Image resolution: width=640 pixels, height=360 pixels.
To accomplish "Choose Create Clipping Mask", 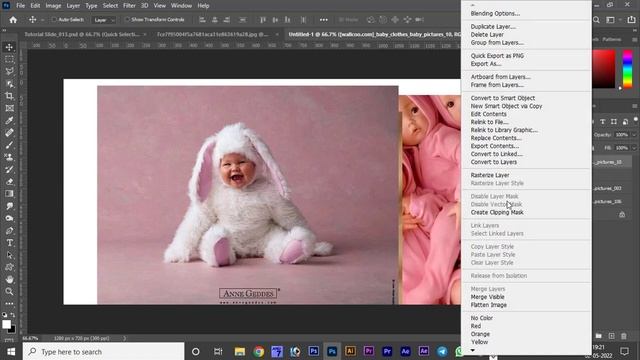I will point(497,212).
